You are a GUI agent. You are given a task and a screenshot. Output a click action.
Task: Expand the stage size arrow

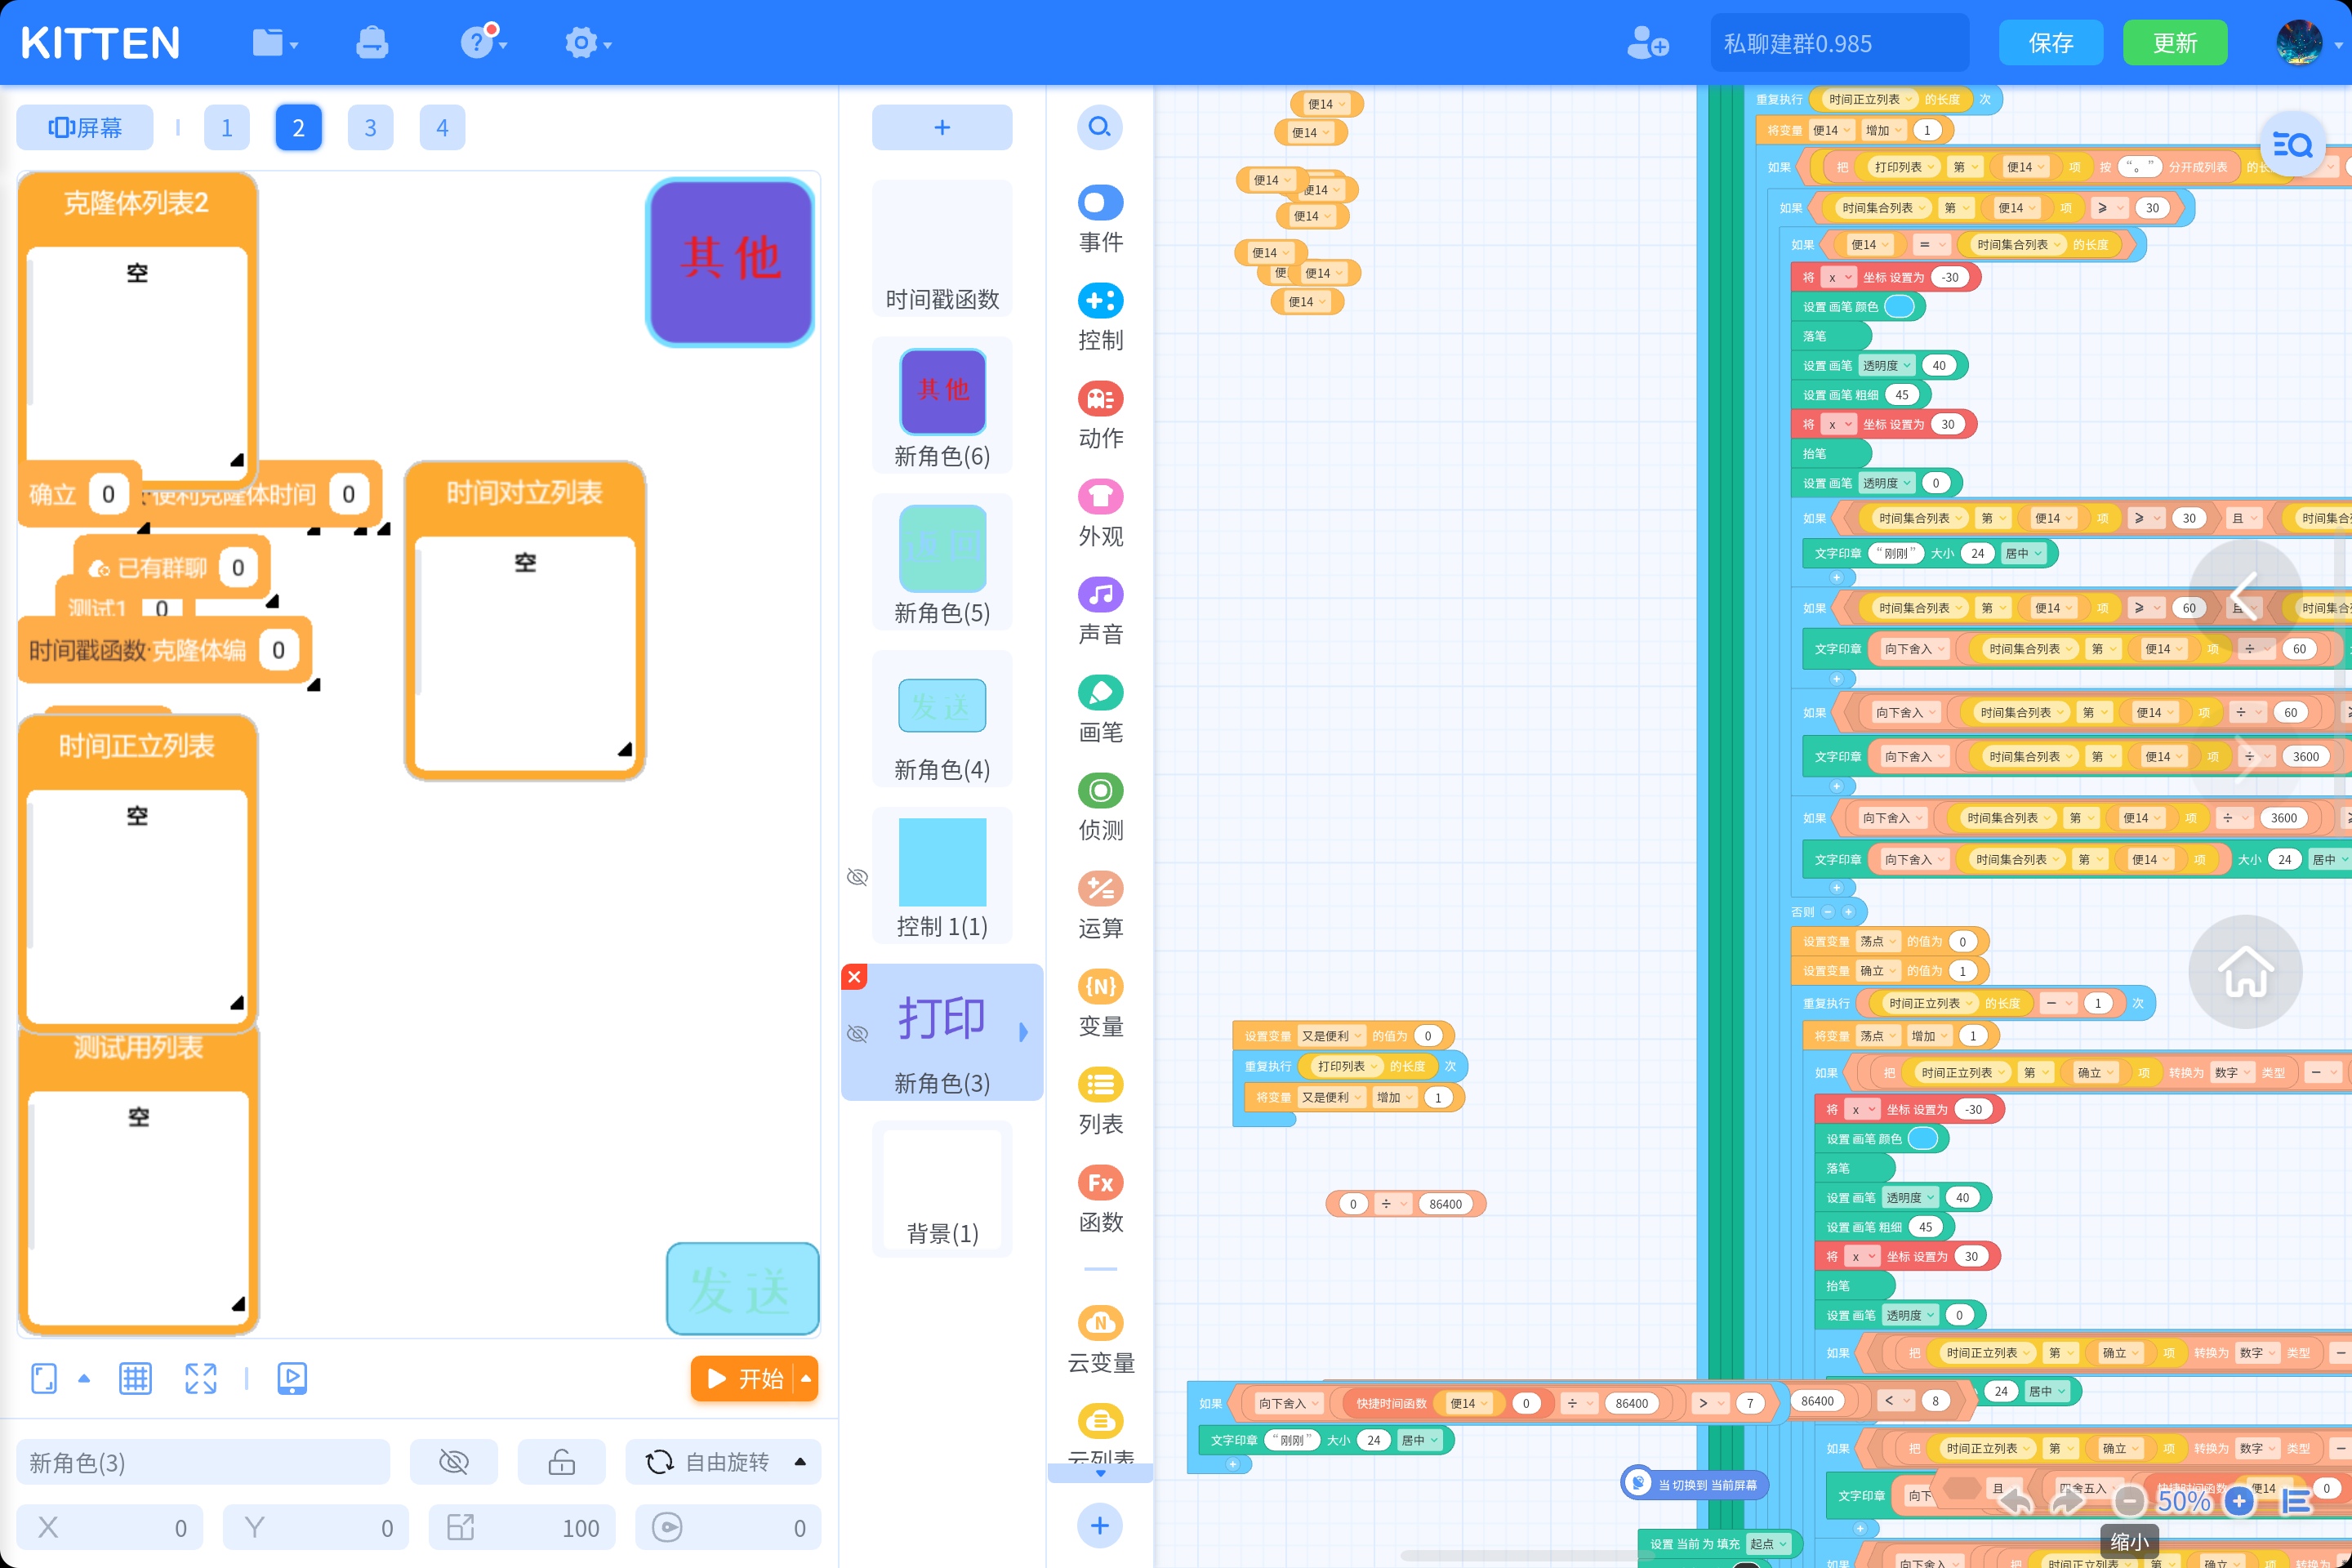point(84,1379)
